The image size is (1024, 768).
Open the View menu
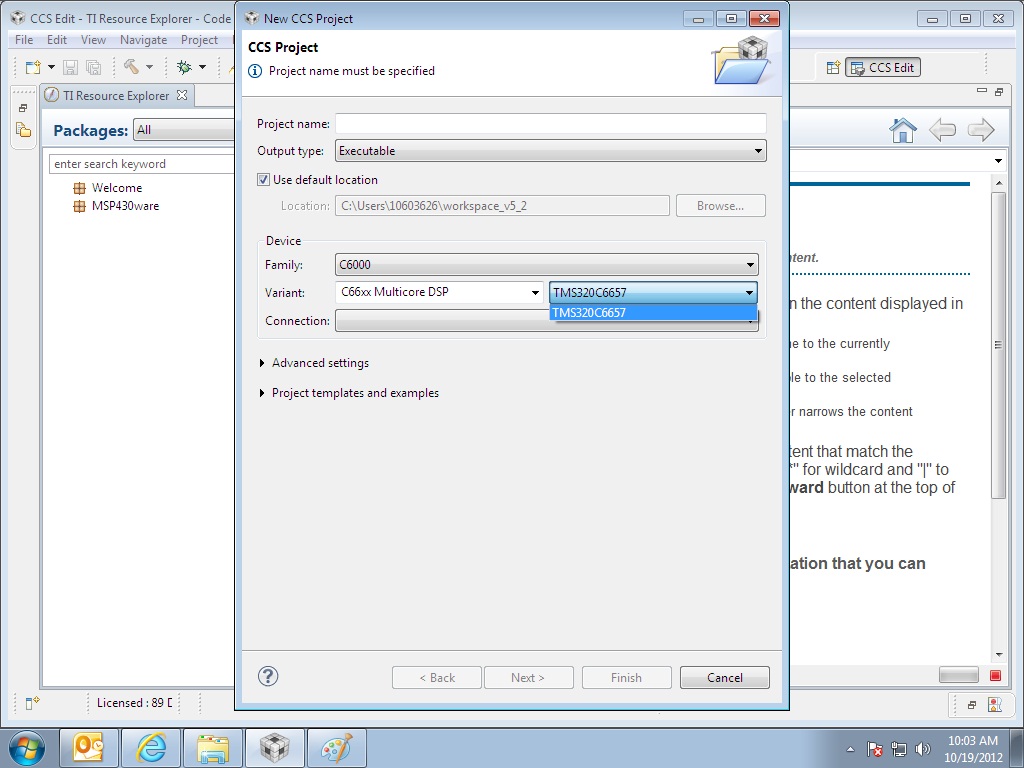[93, 40]
